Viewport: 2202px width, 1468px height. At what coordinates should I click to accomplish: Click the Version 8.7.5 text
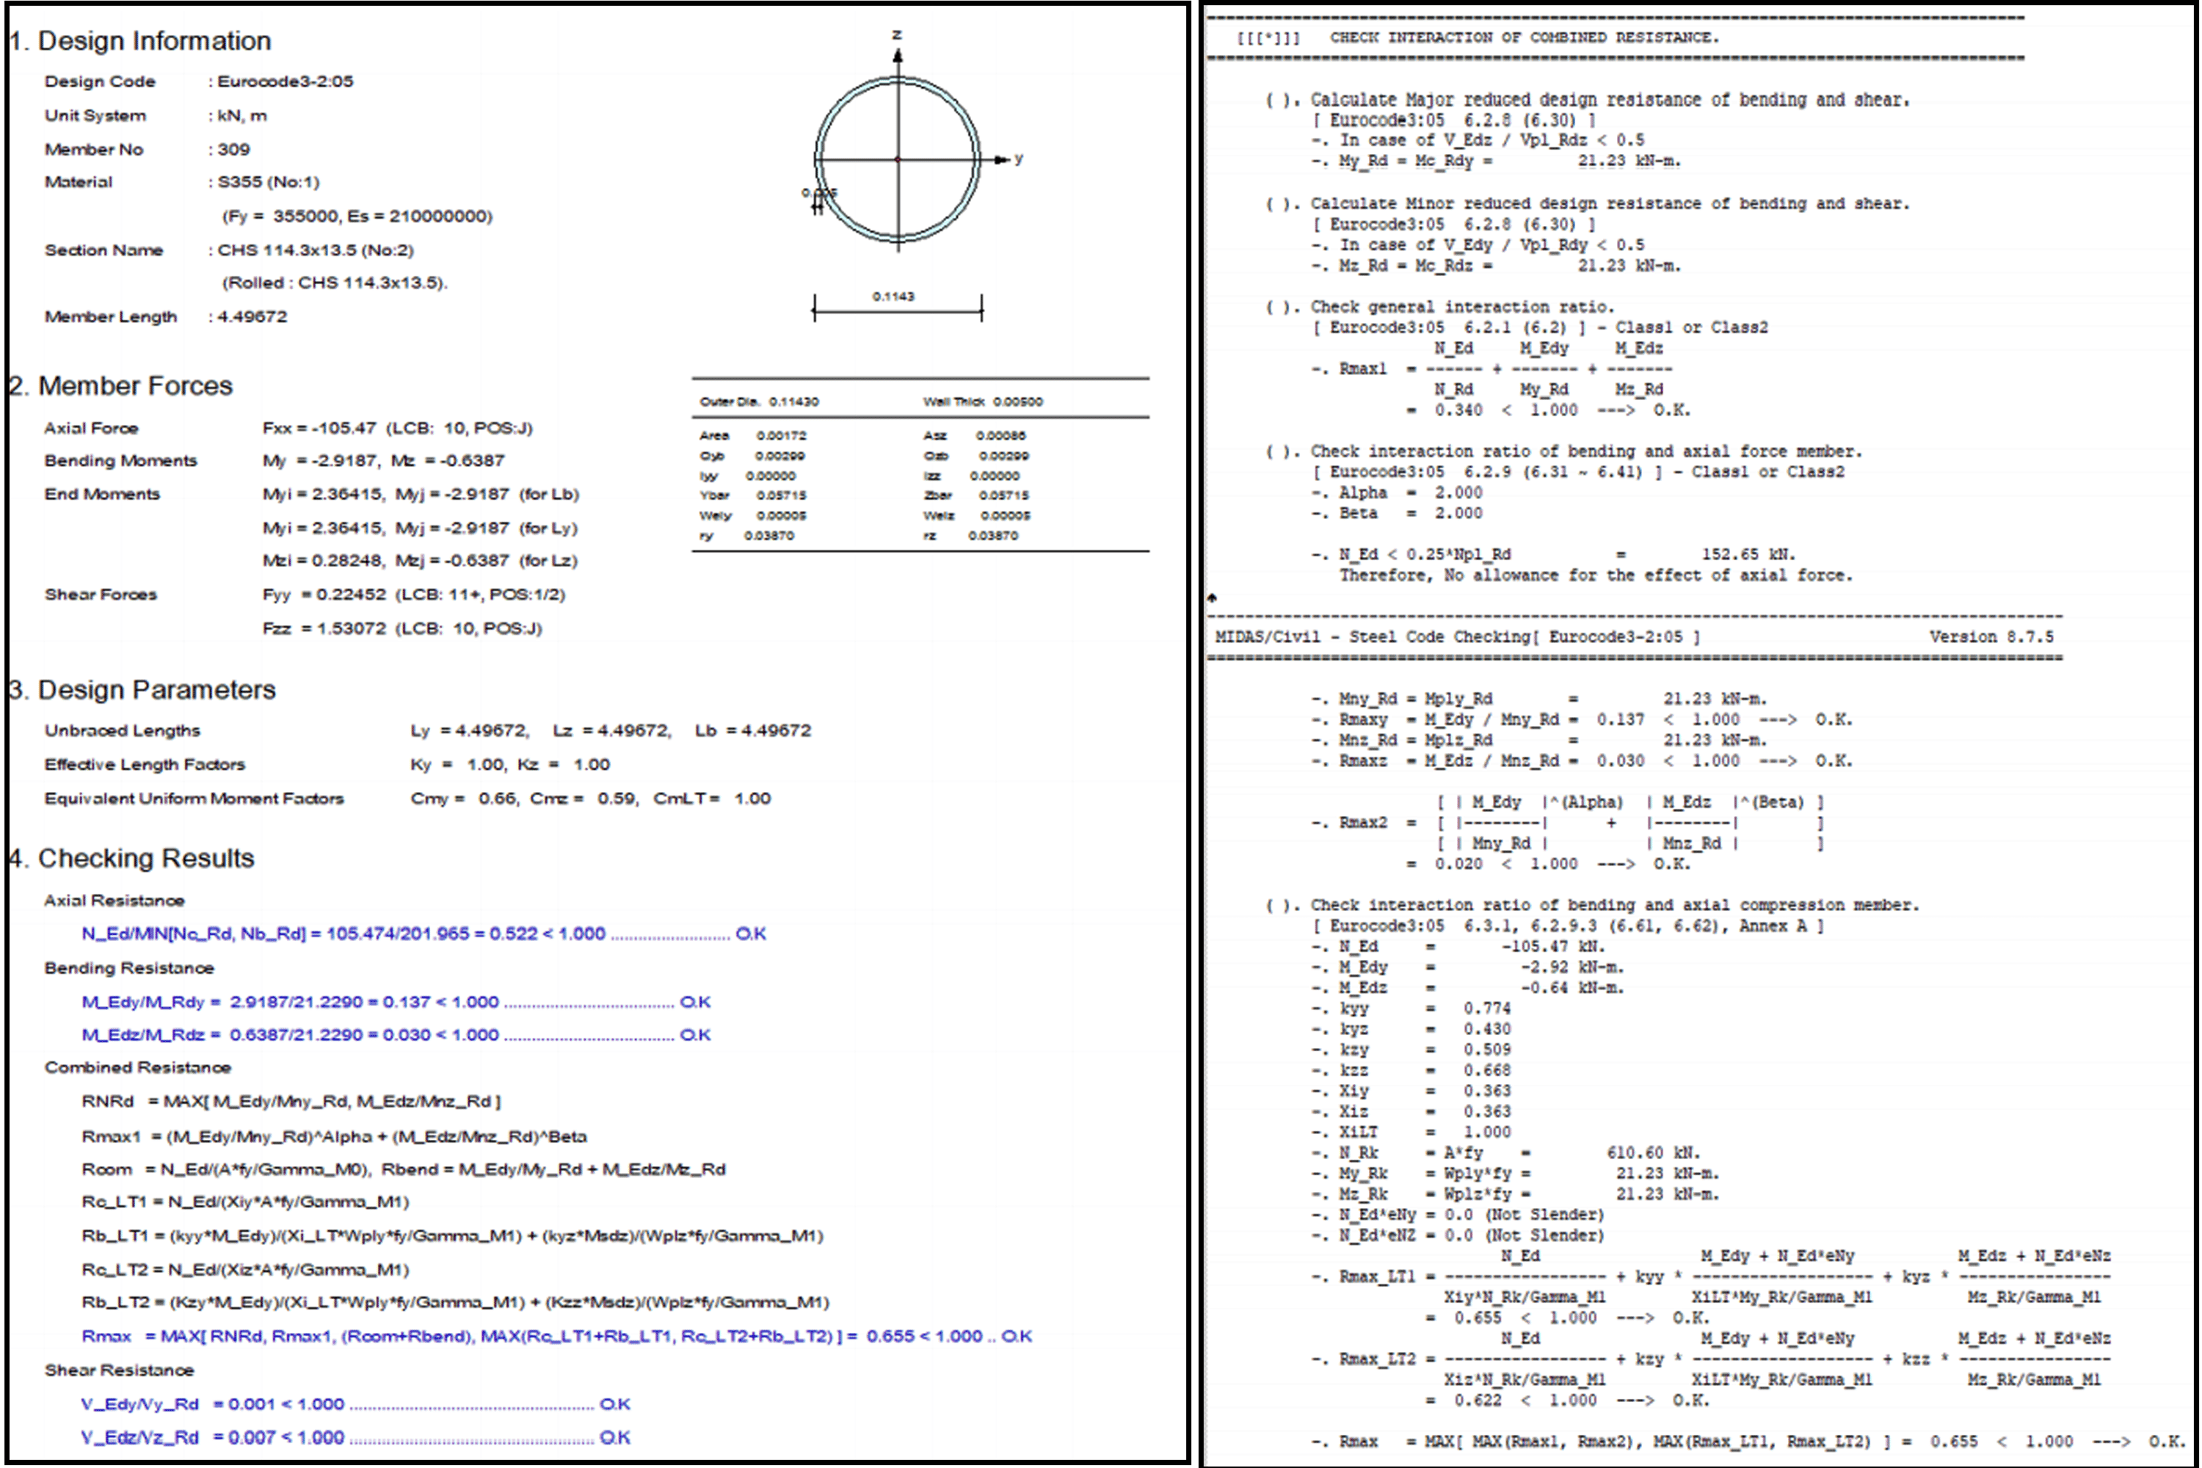(x=1991, y=637)
